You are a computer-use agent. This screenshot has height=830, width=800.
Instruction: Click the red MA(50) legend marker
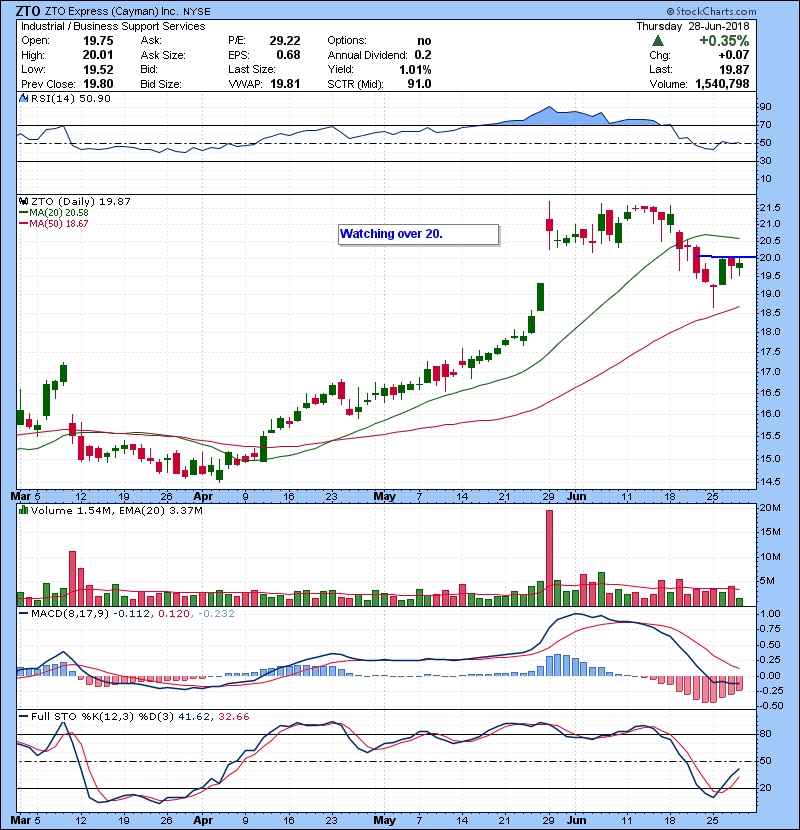24,223
